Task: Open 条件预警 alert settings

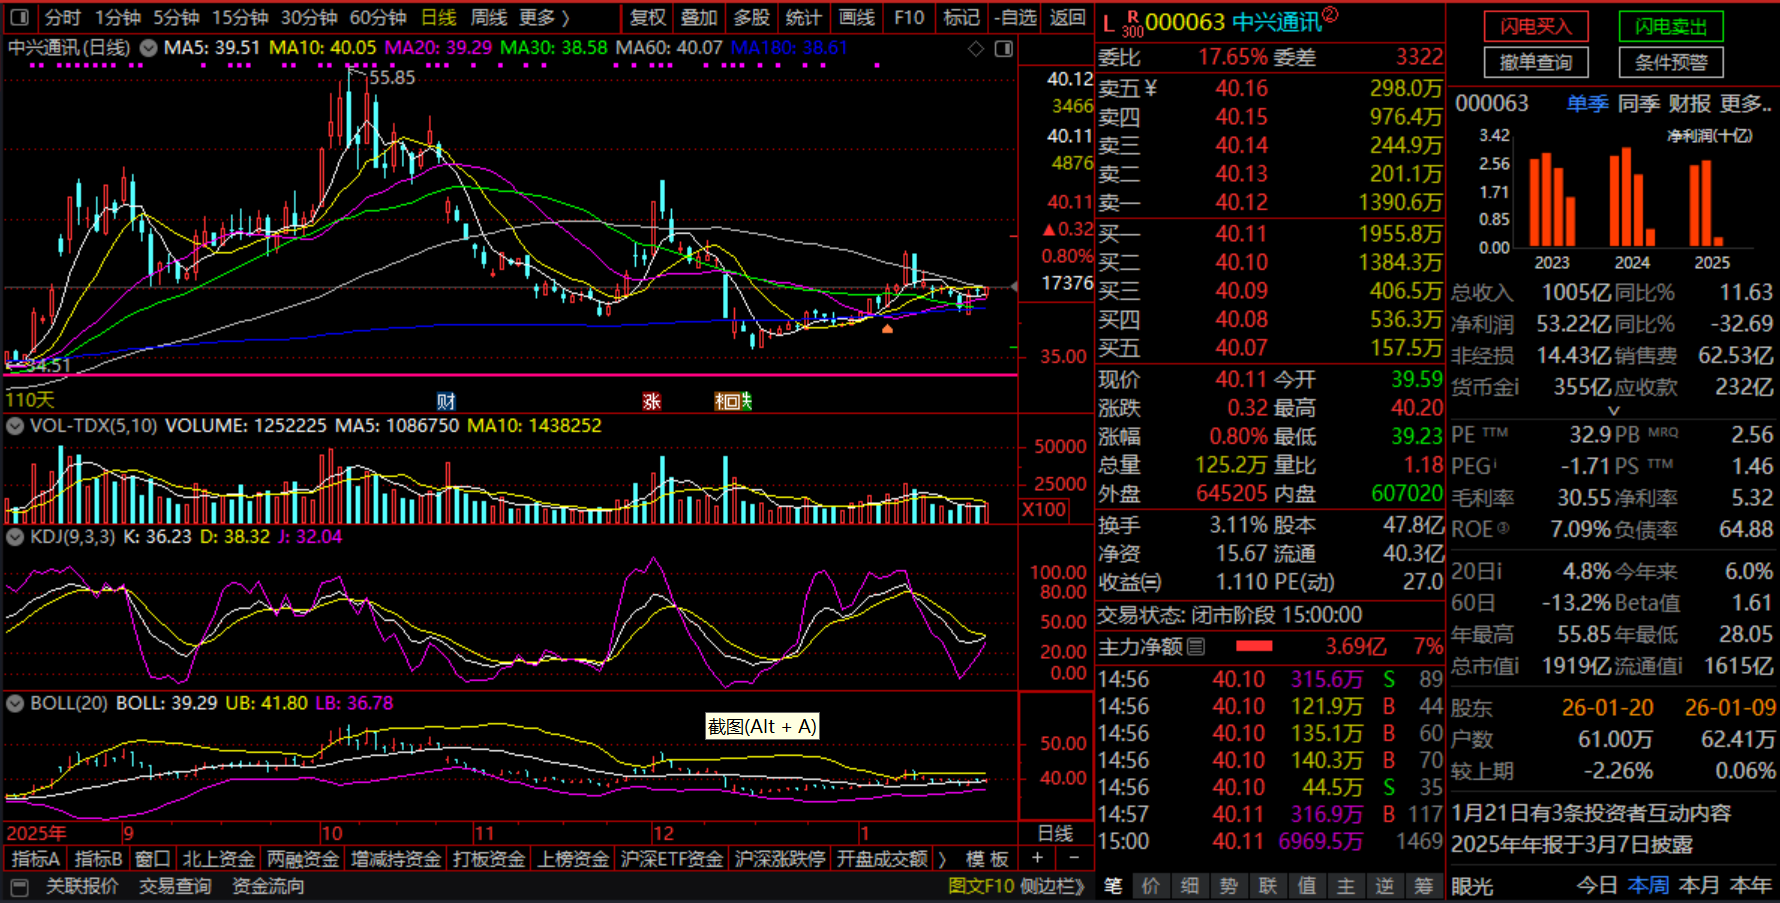Action: click(x=1671, y=62)
